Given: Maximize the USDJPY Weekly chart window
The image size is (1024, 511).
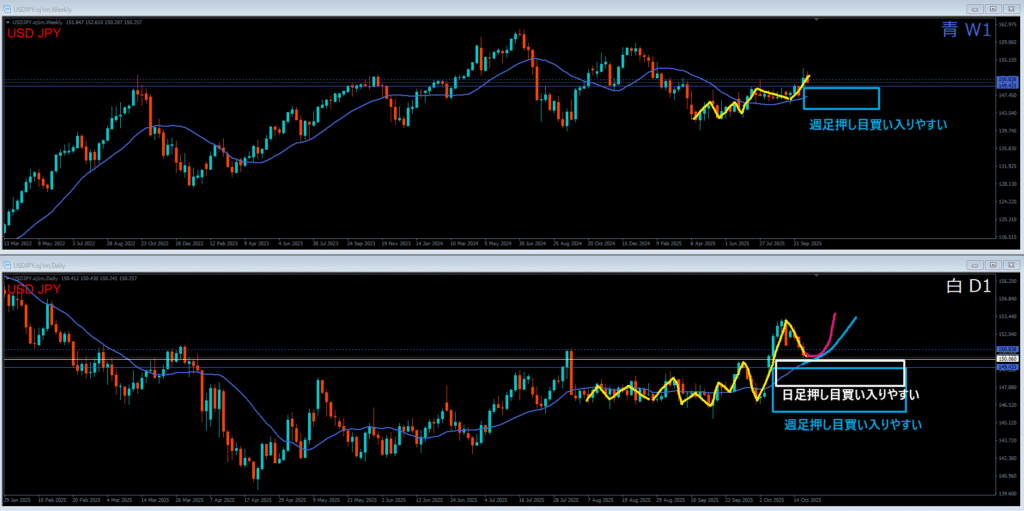Looking at the screenshot, I should (x=992, y=8).
